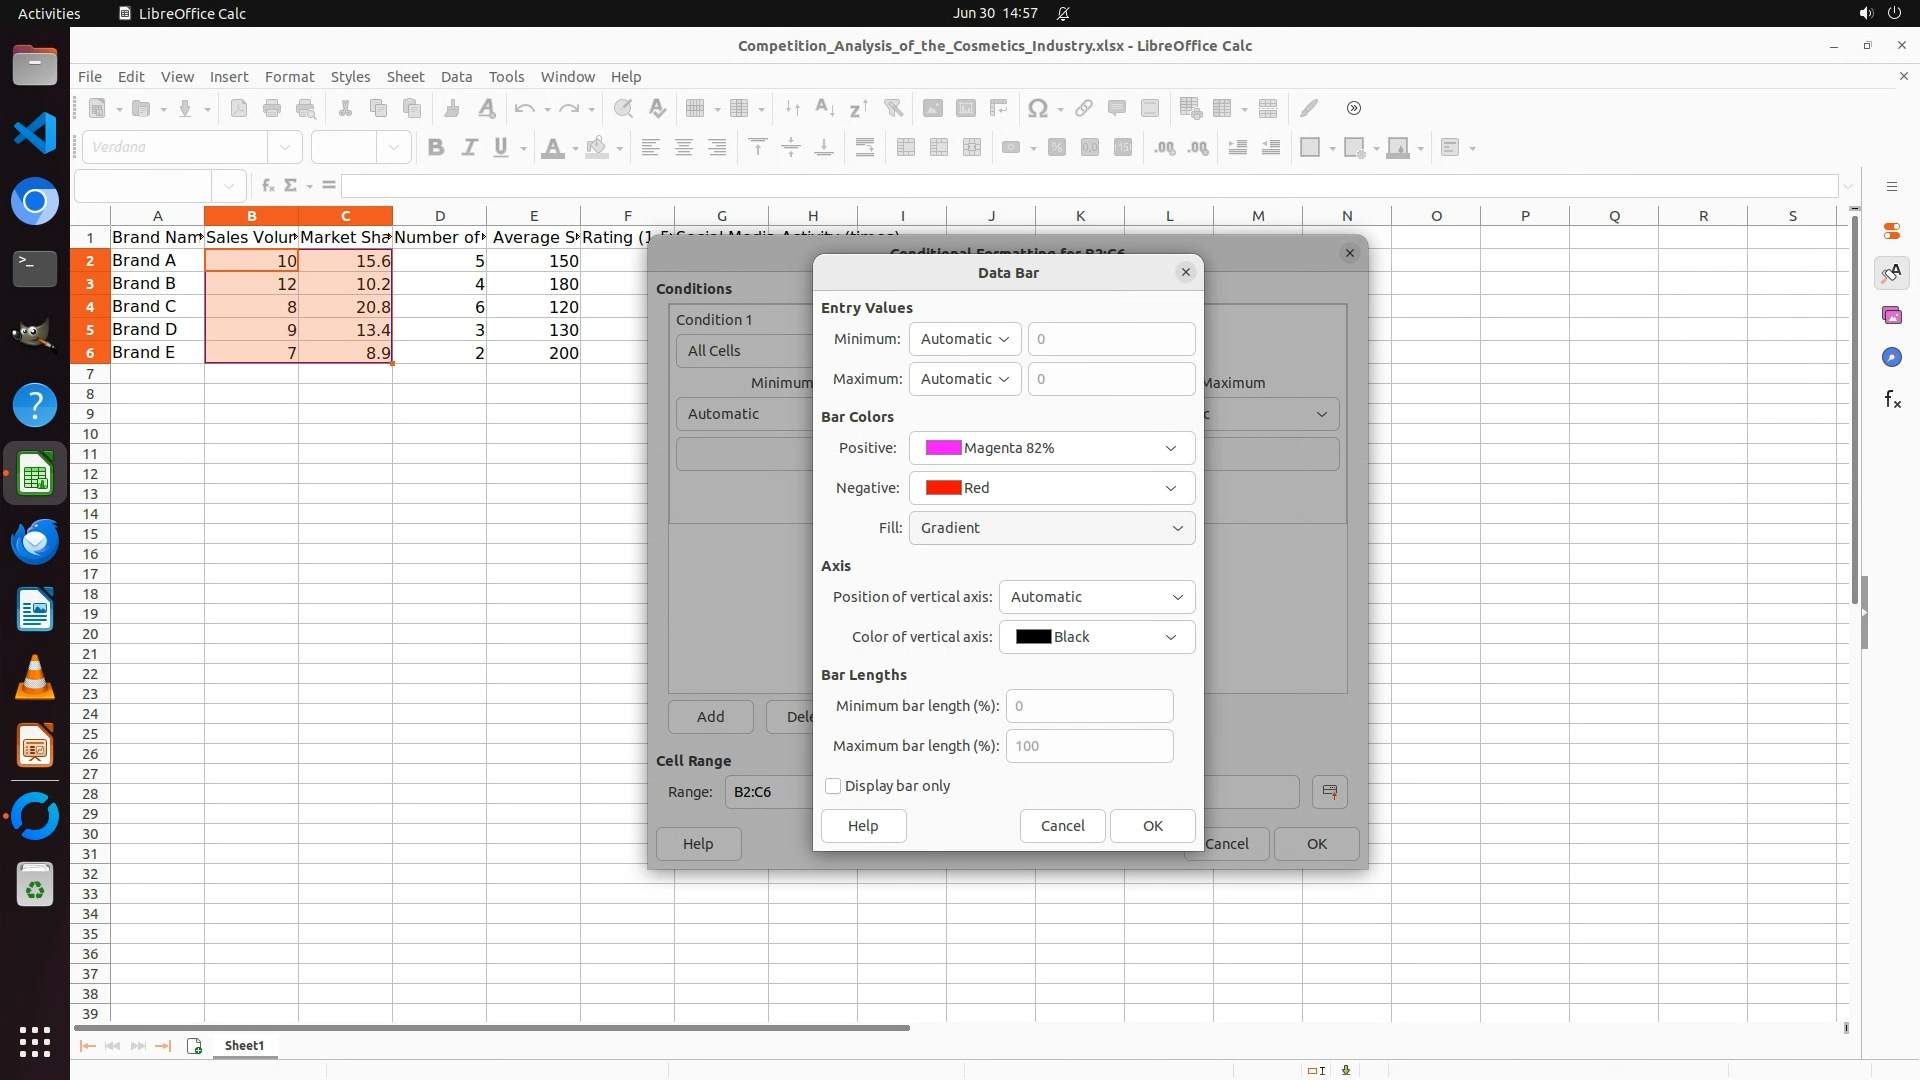This screenshot has width=1920, height=1080.
Task: Open the Positive bar color Magenta picker
Action: [1051, 448]
